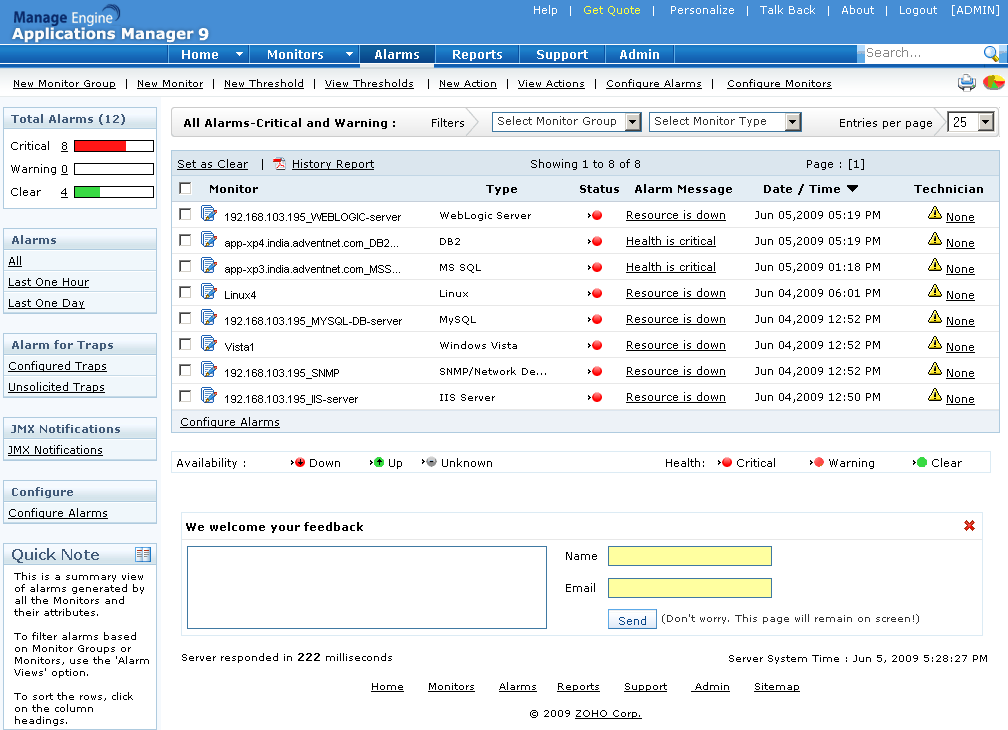The image size is (1008, 730).
Task: Click the warning triangle in the WEBLOGIC-server row
Action: click(x=935, y=213)
